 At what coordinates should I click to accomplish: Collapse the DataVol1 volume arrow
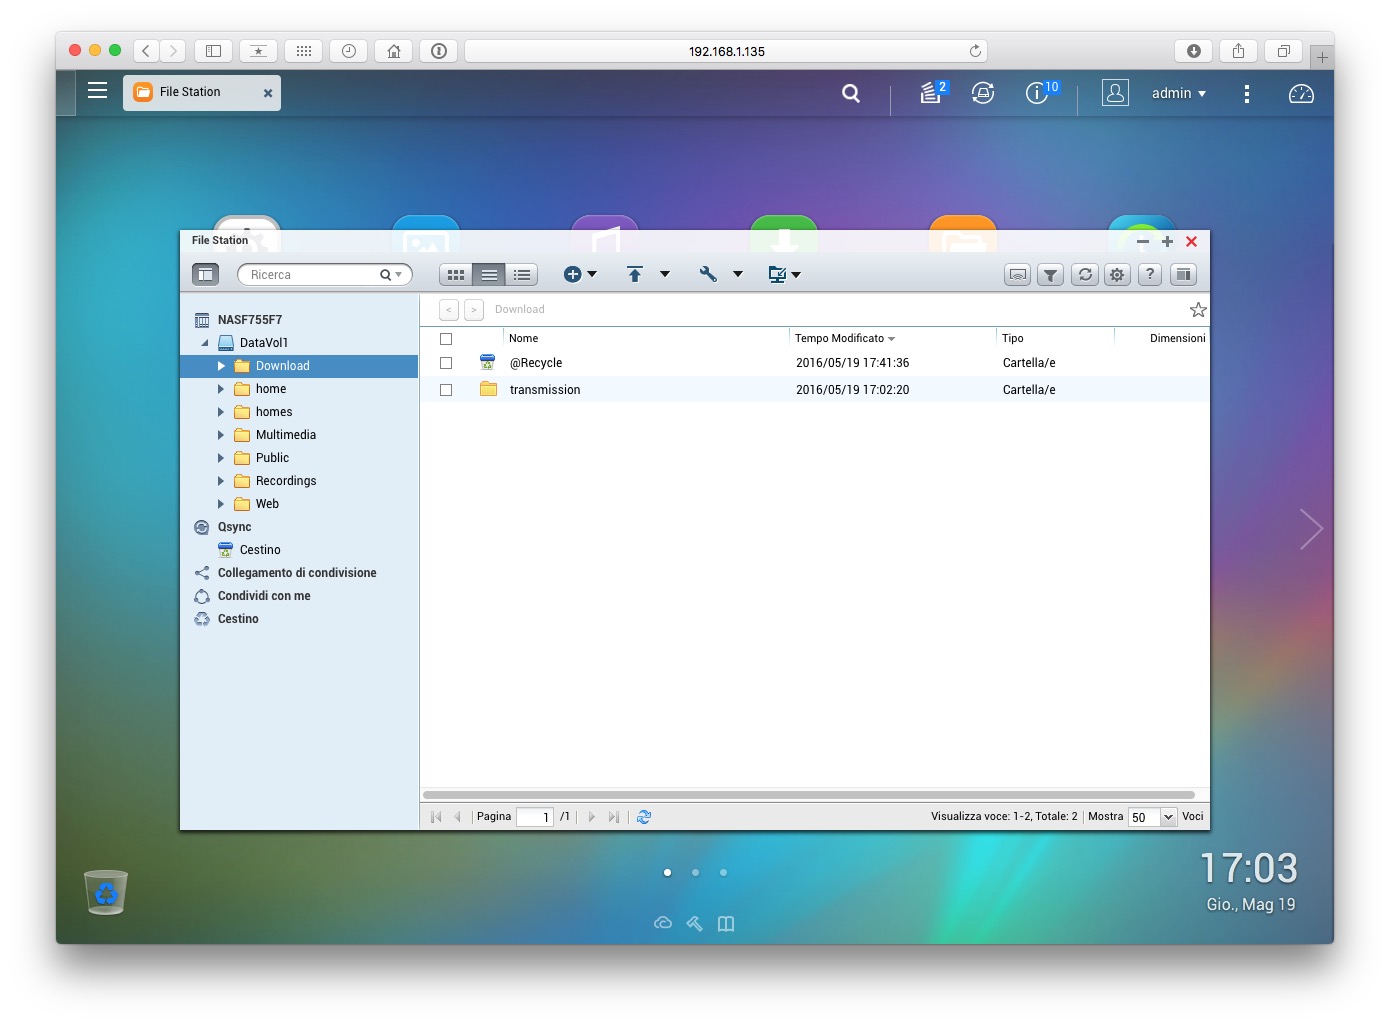pyautogui.click(x=205, y=343)
